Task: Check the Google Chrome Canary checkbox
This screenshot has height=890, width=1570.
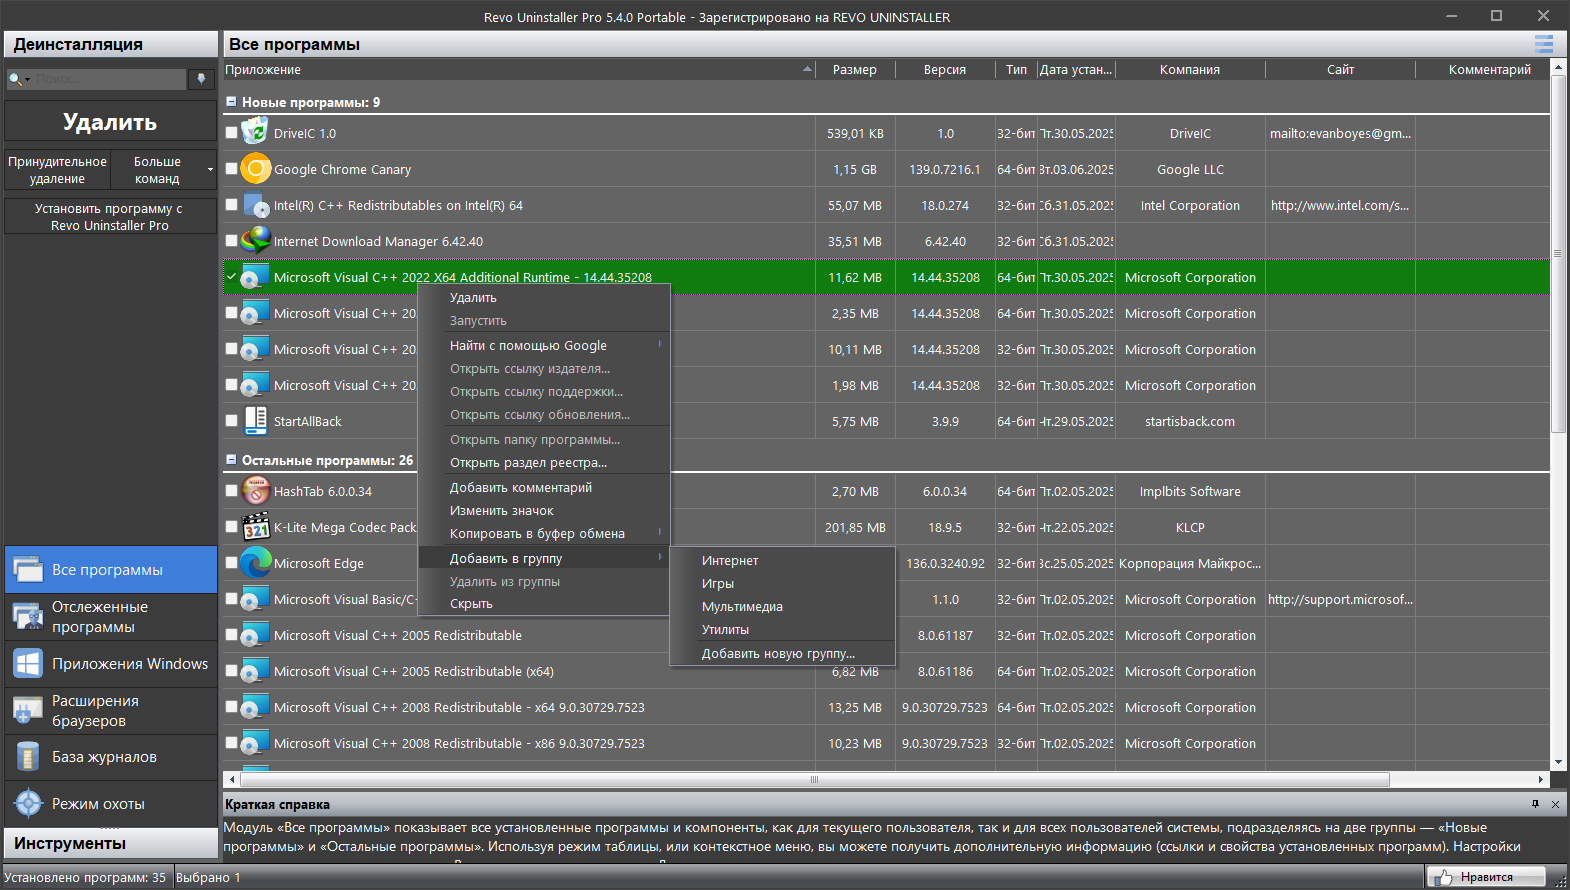Action: pyautogui.click(x=232, y=169)
